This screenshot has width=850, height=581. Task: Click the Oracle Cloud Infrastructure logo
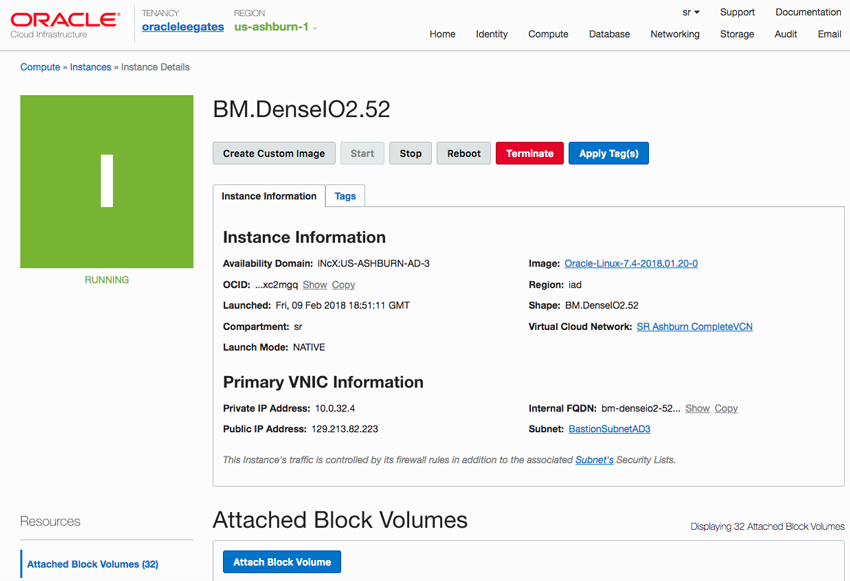65,25
